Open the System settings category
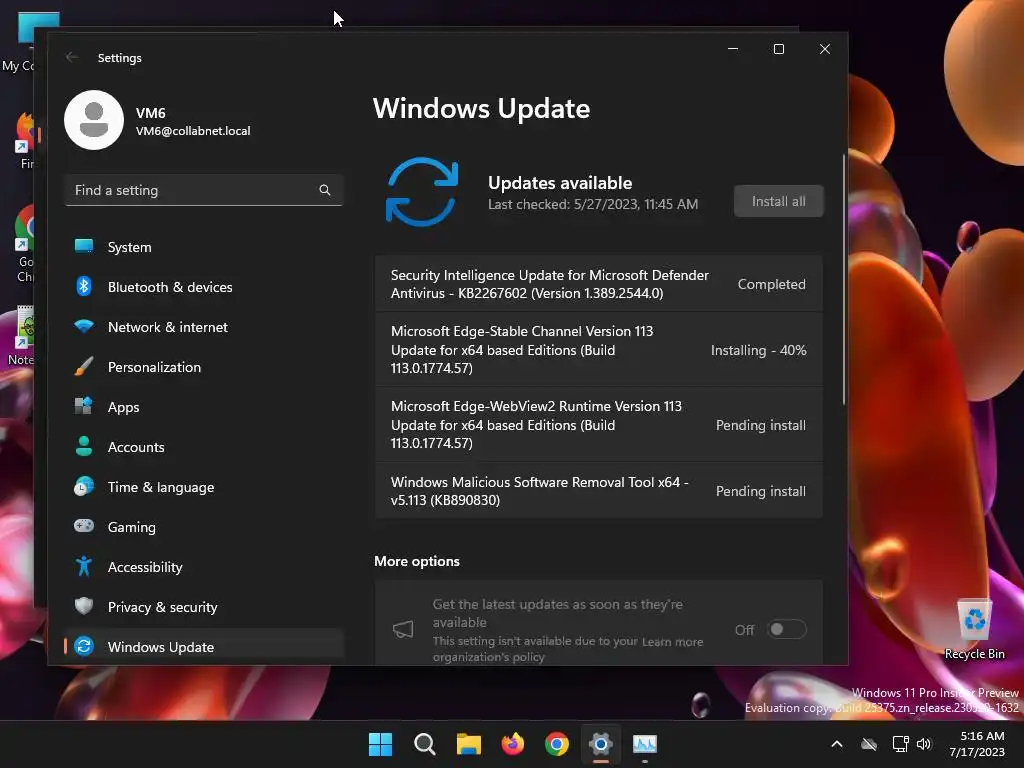The height and width of the screenshot is (768, 1024). click(204, 247)
